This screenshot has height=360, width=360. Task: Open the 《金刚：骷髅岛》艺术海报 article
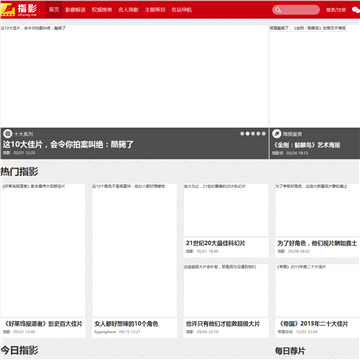(x=306, y=145)
